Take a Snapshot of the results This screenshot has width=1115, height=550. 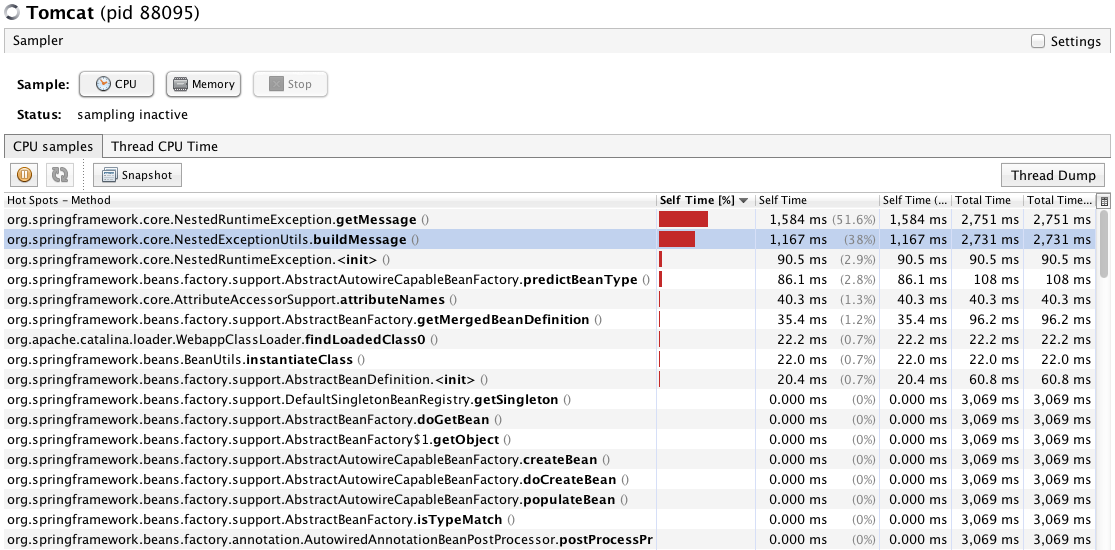point(137,175)
